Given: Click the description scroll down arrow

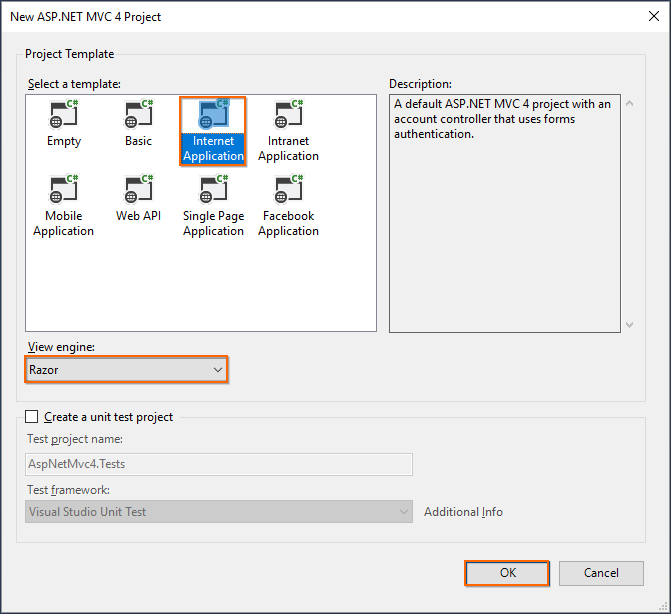Looking at the screenshot, I should pos(629,325).
